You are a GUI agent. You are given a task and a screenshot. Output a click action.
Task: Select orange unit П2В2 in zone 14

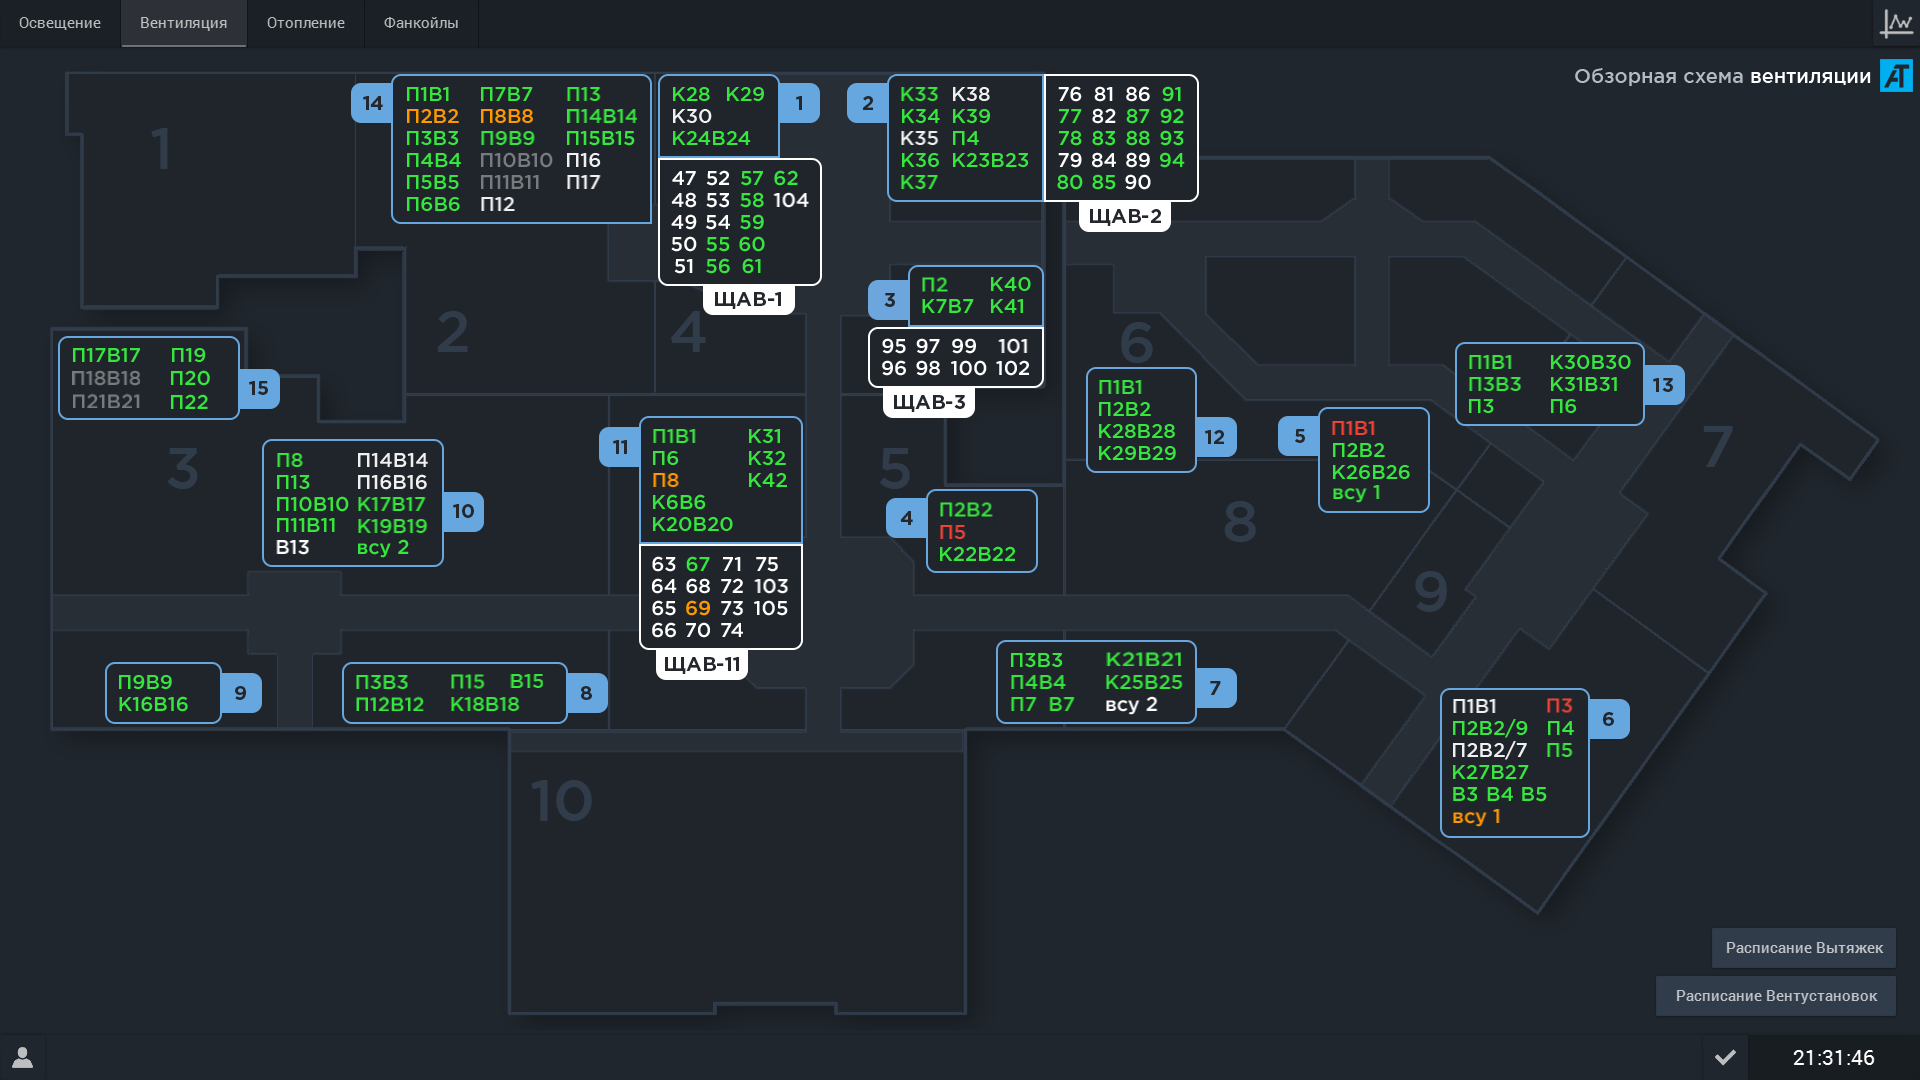(x=432, y=116)
